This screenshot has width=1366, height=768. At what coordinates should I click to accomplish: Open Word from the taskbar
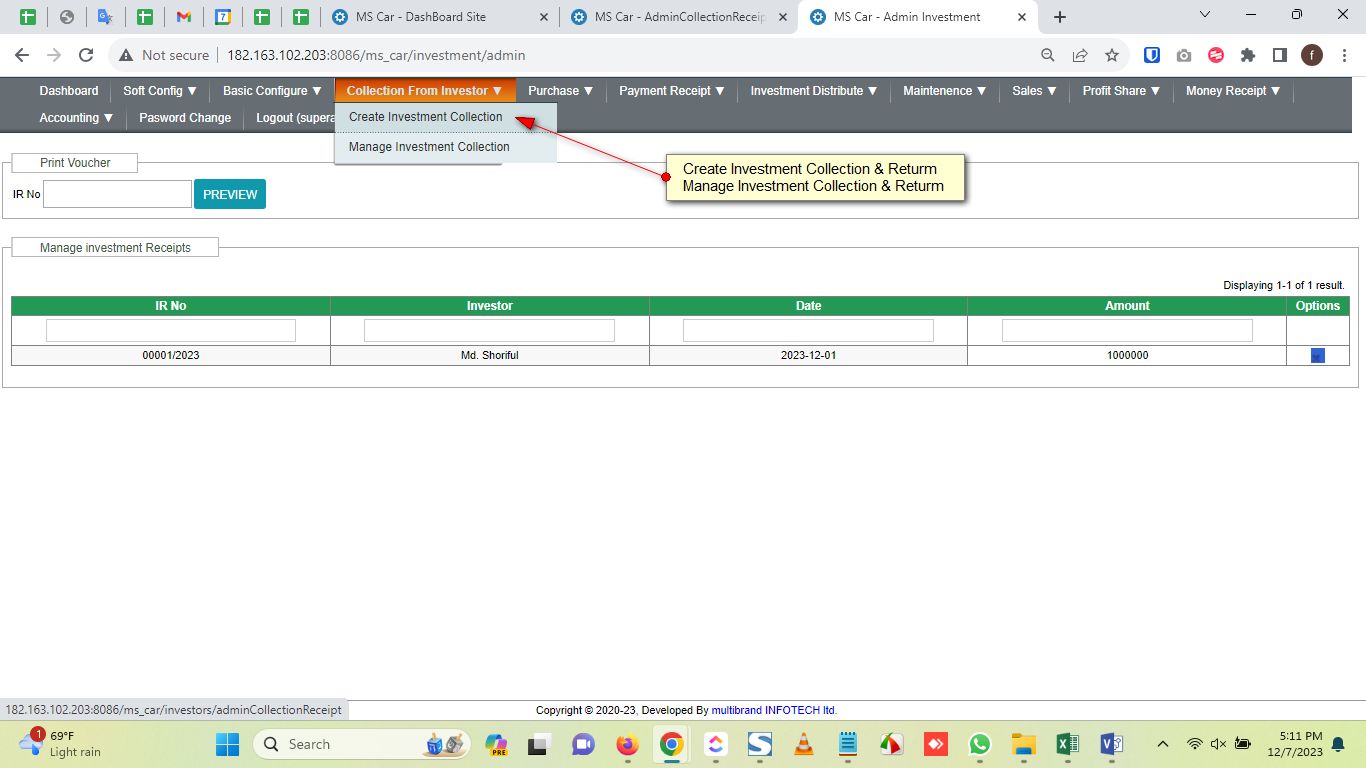point(1111,744)
